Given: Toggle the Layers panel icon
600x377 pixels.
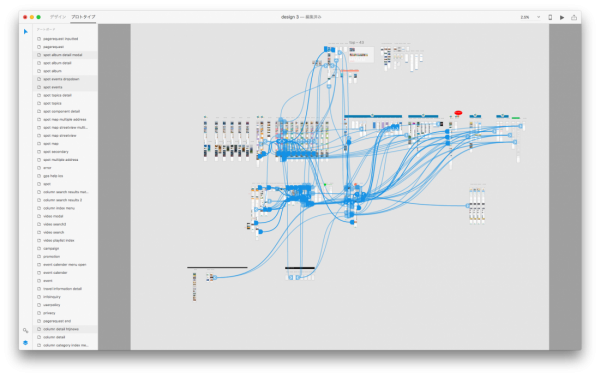Looking at the screenshot, I should [26, 343].
